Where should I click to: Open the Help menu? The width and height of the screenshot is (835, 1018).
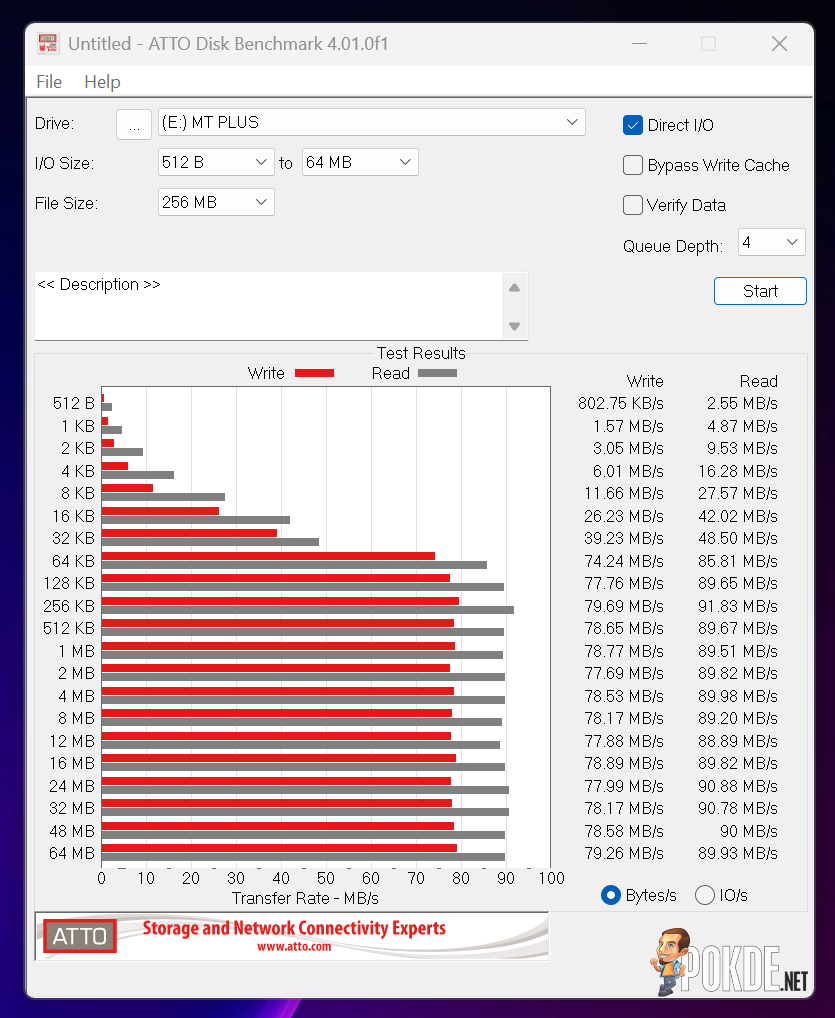[x=103, y=82]
